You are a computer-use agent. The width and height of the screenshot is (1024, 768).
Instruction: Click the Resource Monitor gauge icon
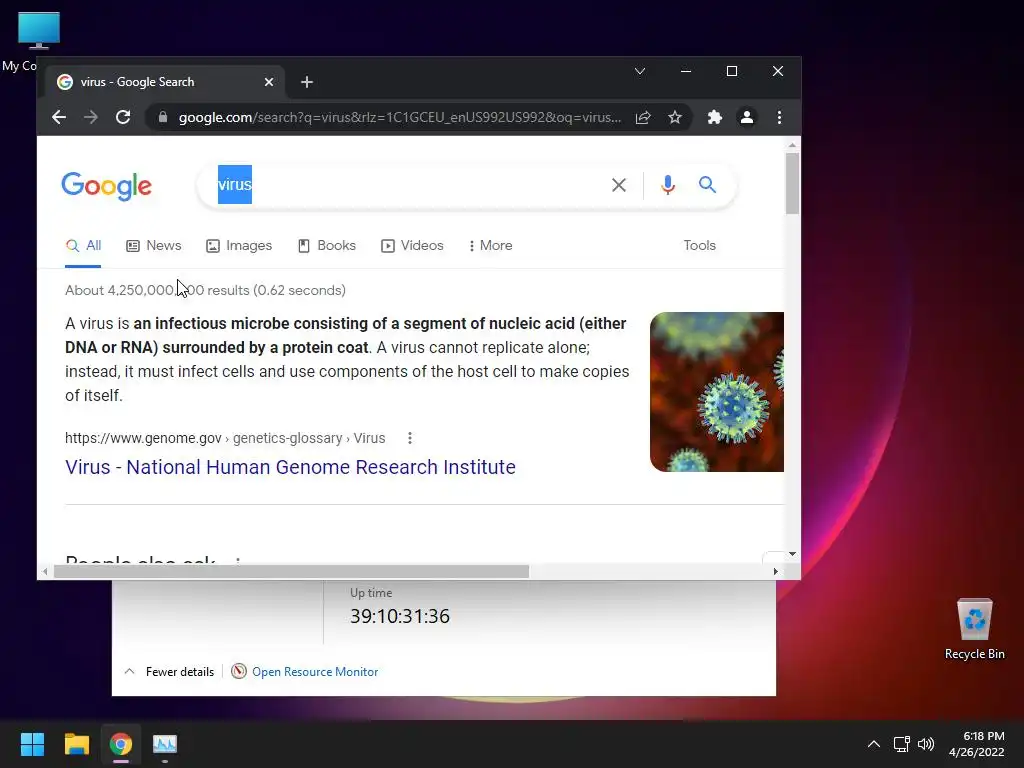(x=239, y=671)
